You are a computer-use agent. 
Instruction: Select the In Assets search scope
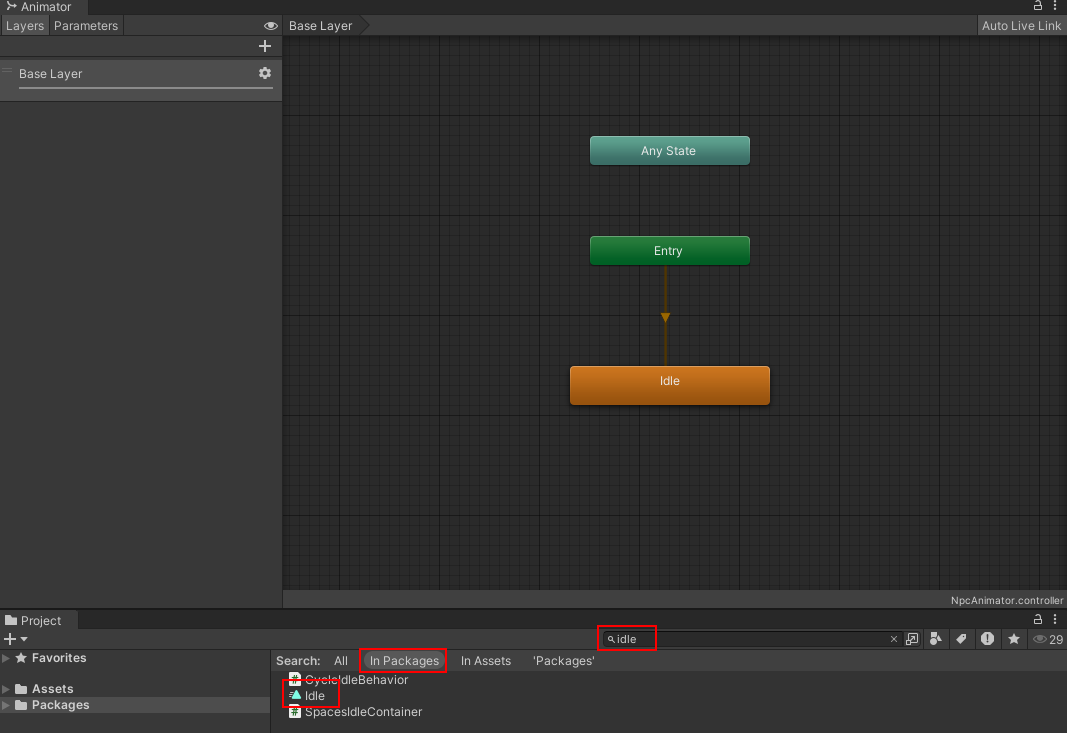click(486, 660)
